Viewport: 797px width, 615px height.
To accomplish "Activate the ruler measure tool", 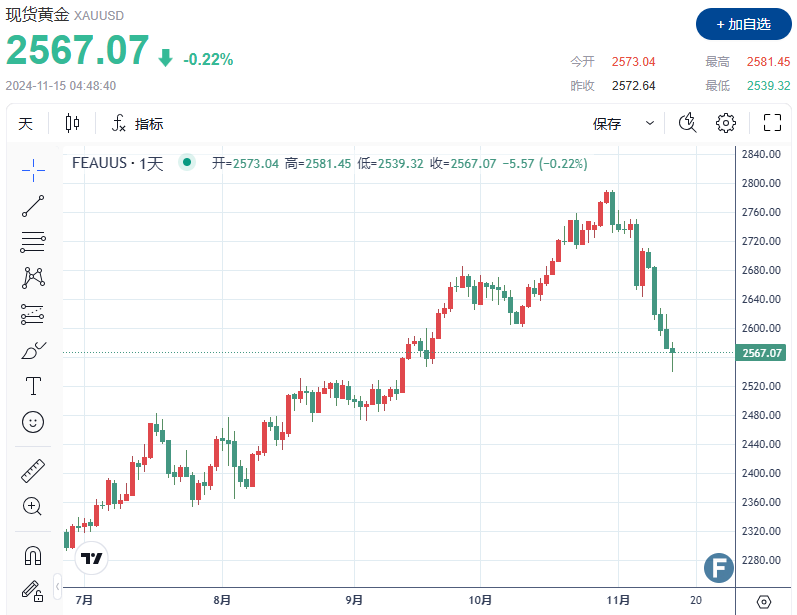I will click(33, 470).
